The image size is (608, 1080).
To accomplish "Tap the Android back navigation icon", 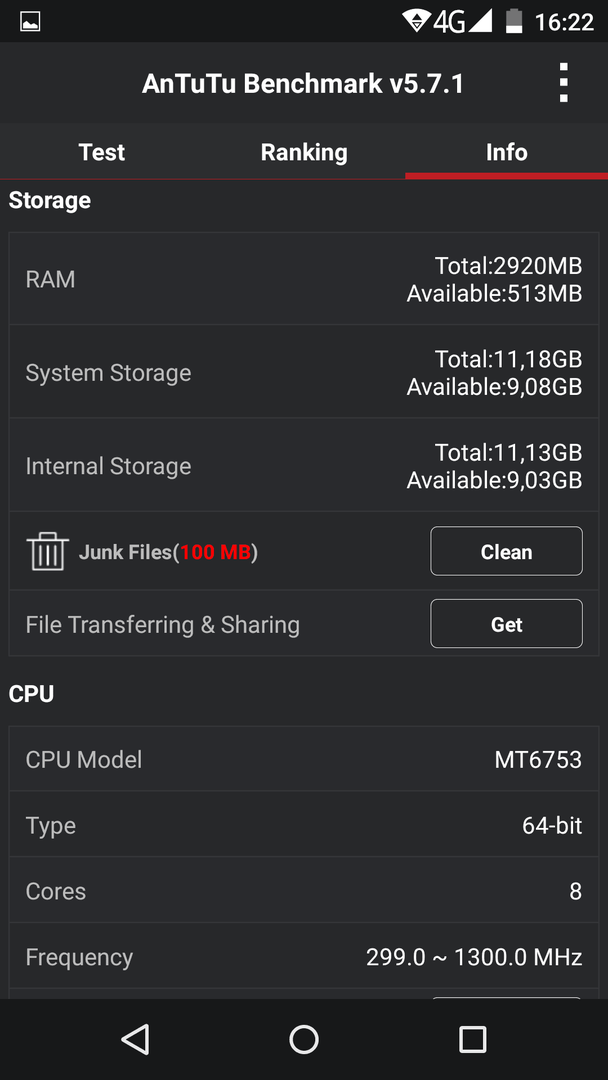I will pyautogui.click(x=135, y=1039).
